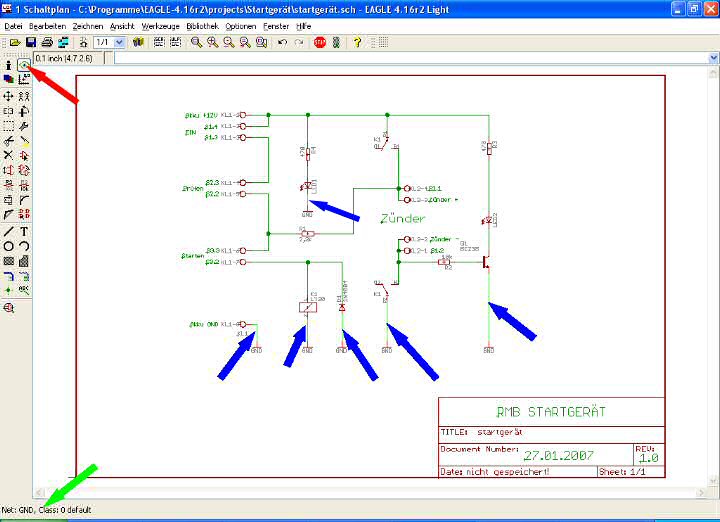This screenshot has height=522, width=720.
Task: Activate the Move tool
Action: click(x=8, y=96)
